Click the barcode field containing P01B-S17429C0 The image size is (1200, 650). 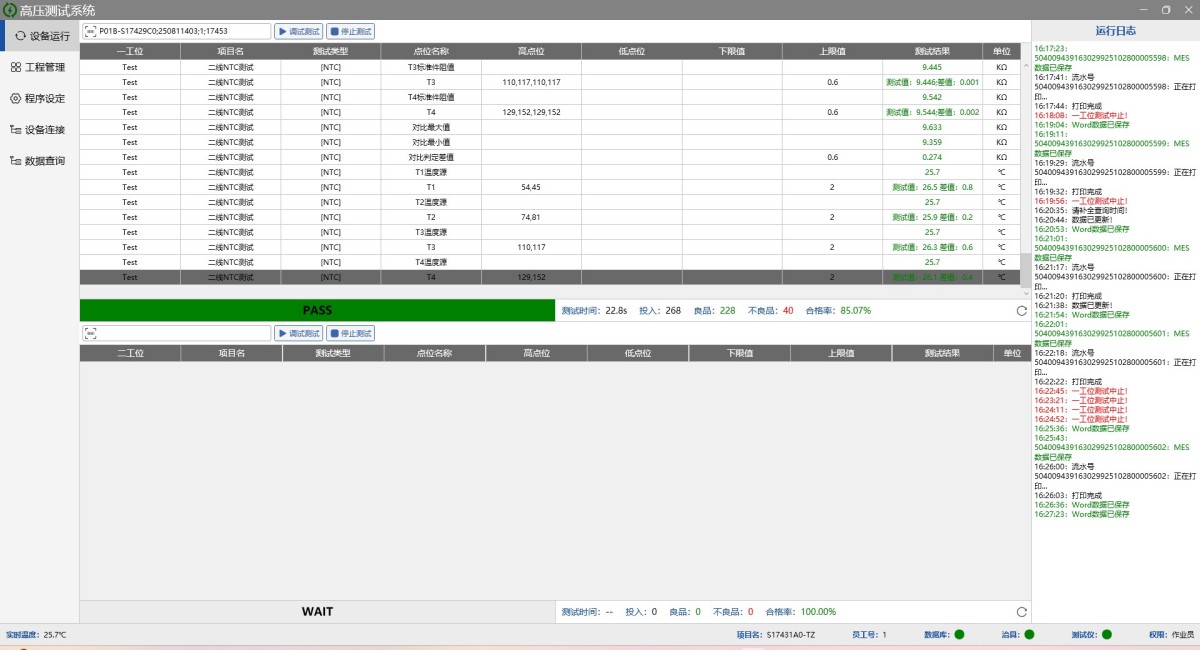[182, 31]
